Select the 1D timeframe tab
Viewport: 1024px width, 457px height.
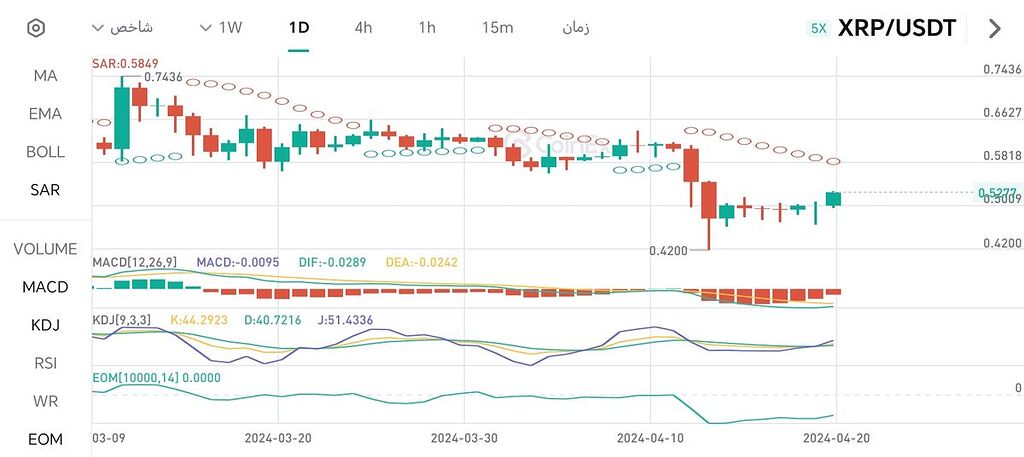coord(298,28)
